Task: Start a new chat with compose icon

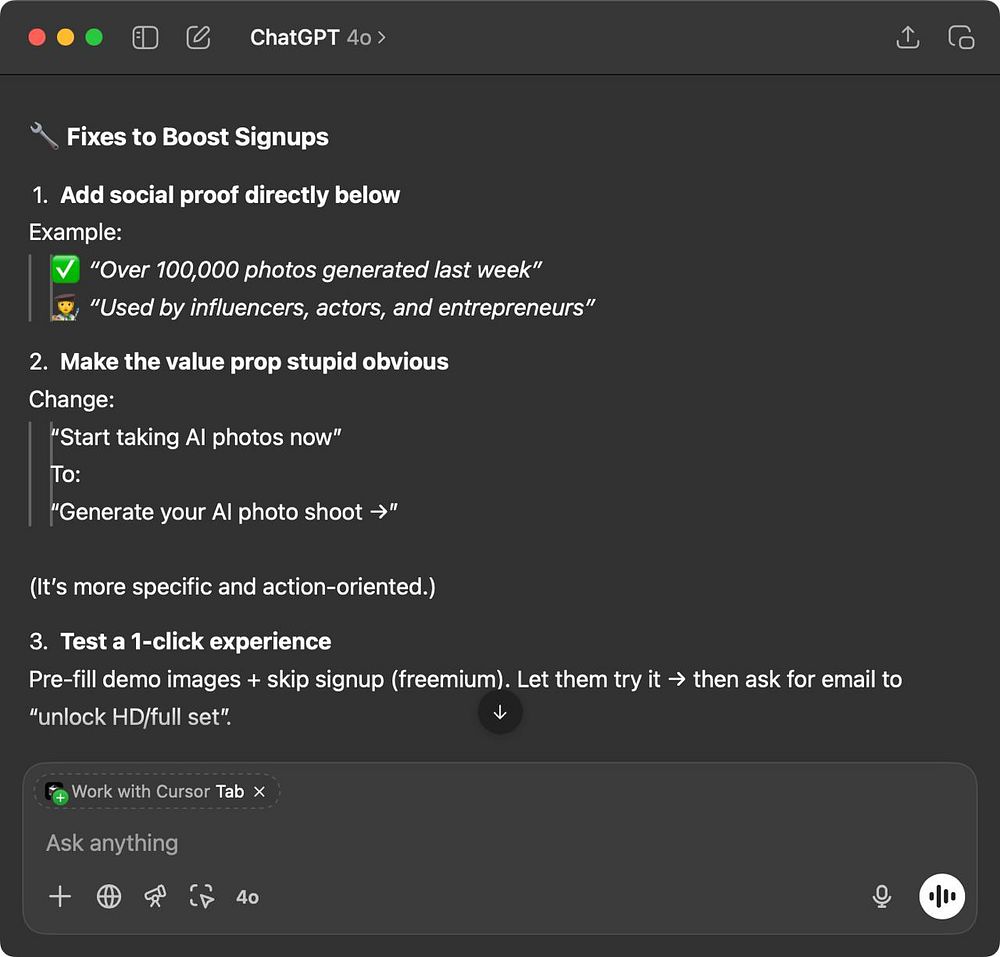Action: coord(198,38)
